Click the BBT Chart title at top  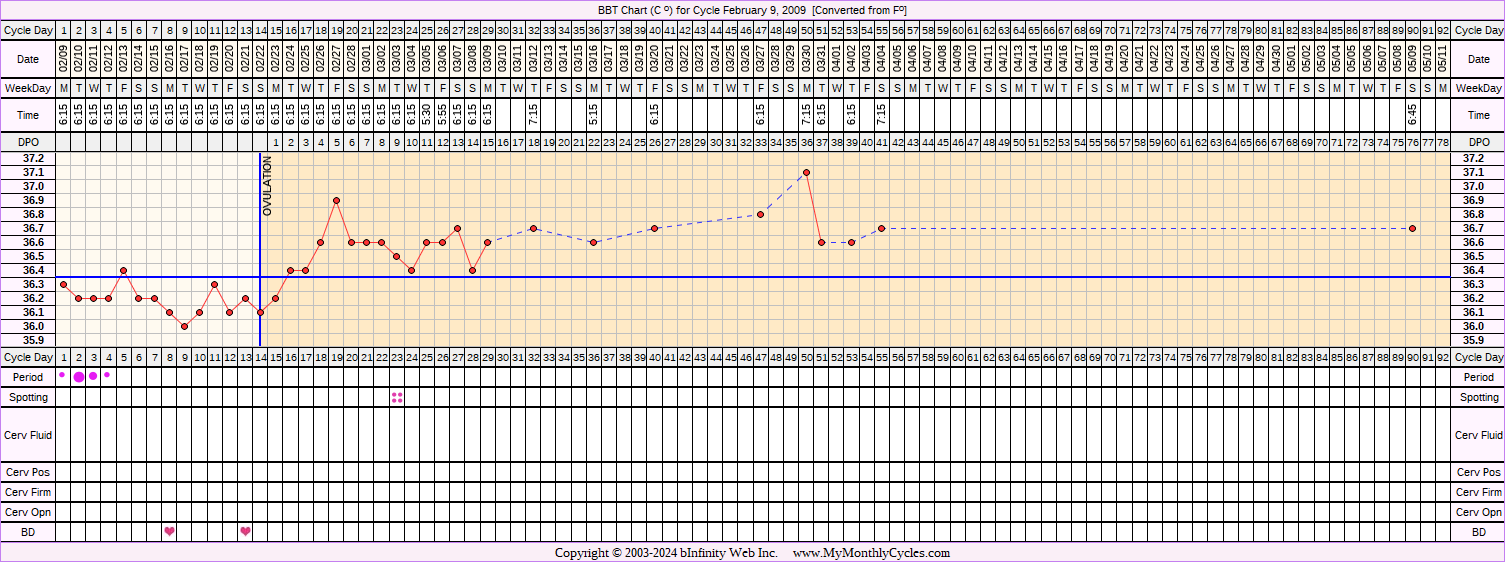click(752, 9)
